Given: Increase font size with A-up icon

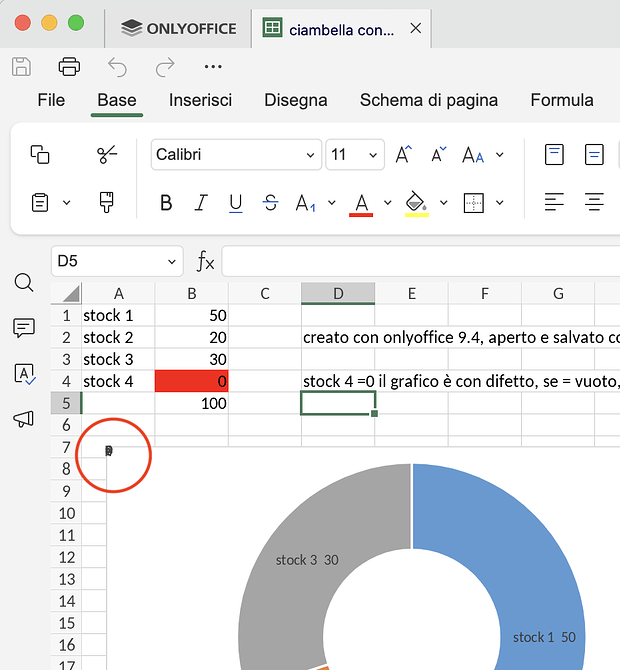Looking at the screenshot, I should [403, 154].
